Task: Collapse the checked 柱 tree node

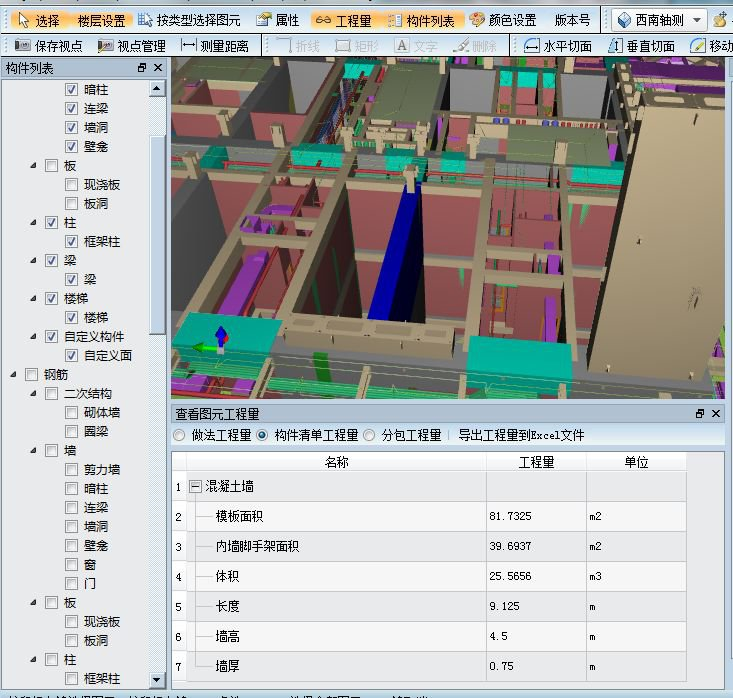Action: tap(33, 223)
